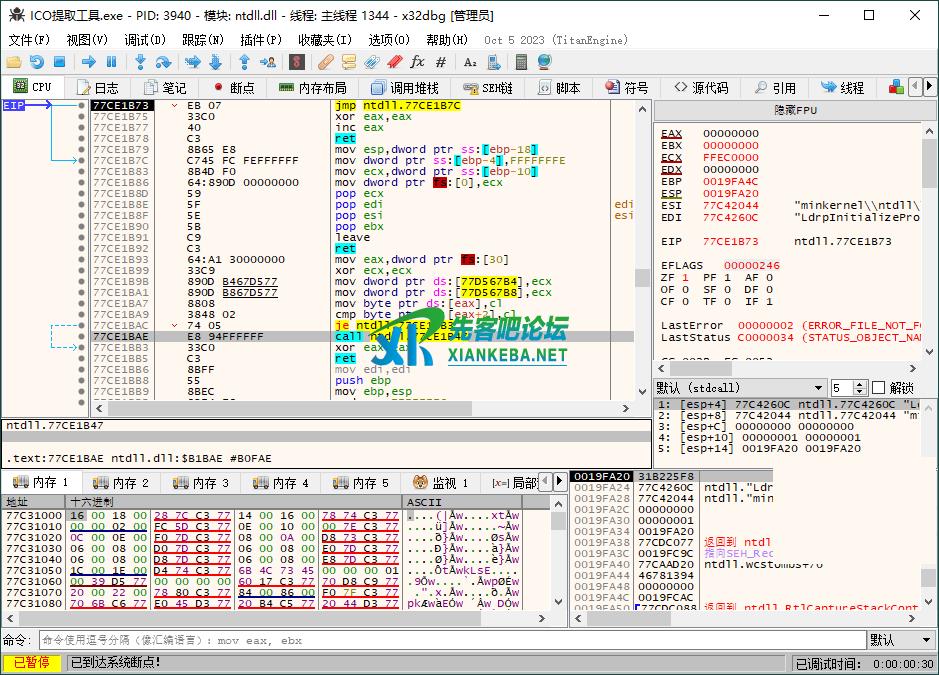Click the ASCII column header in dump
This screenshot has width=939, height=675.
(462, 501)
